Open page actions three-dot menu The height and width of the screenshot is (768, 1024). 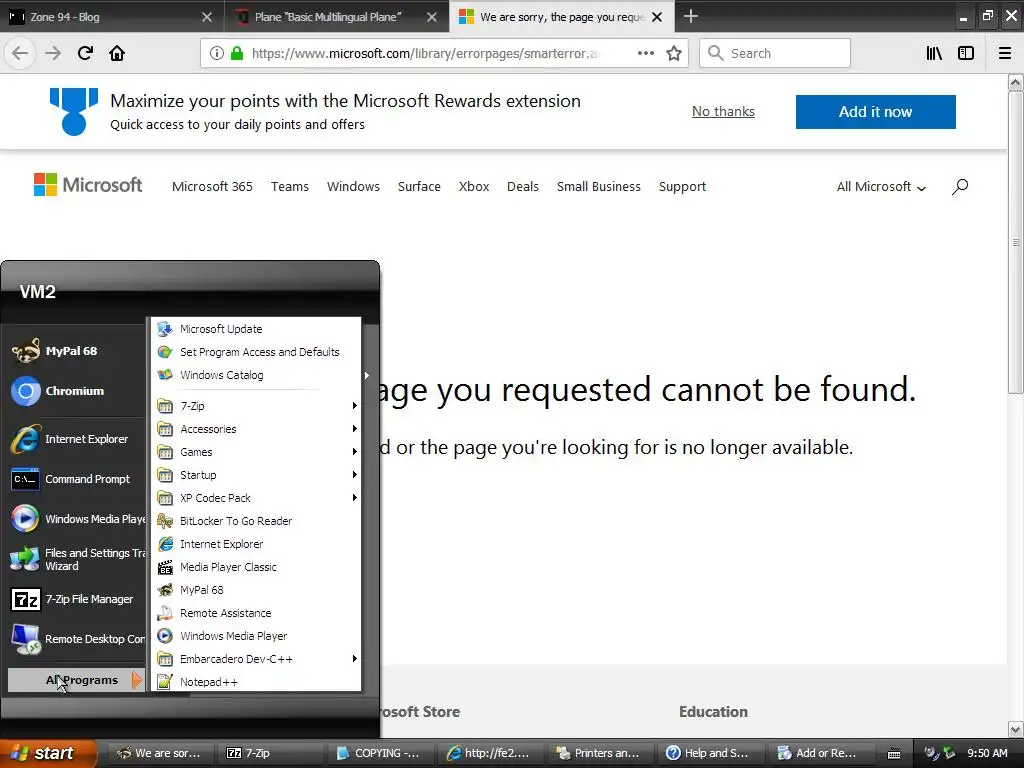click(646, 53)
